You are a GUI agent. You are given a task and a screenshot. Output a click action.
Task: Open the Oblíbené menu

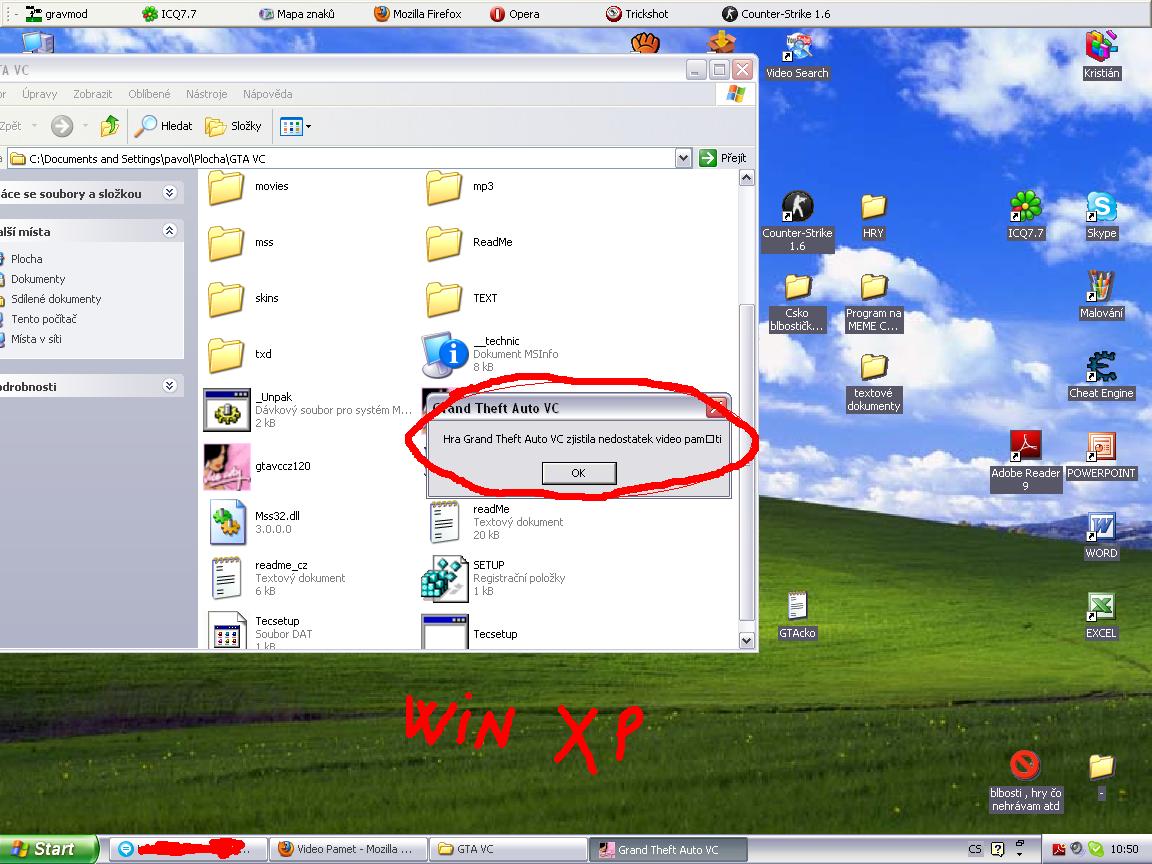tap(149, 94)
